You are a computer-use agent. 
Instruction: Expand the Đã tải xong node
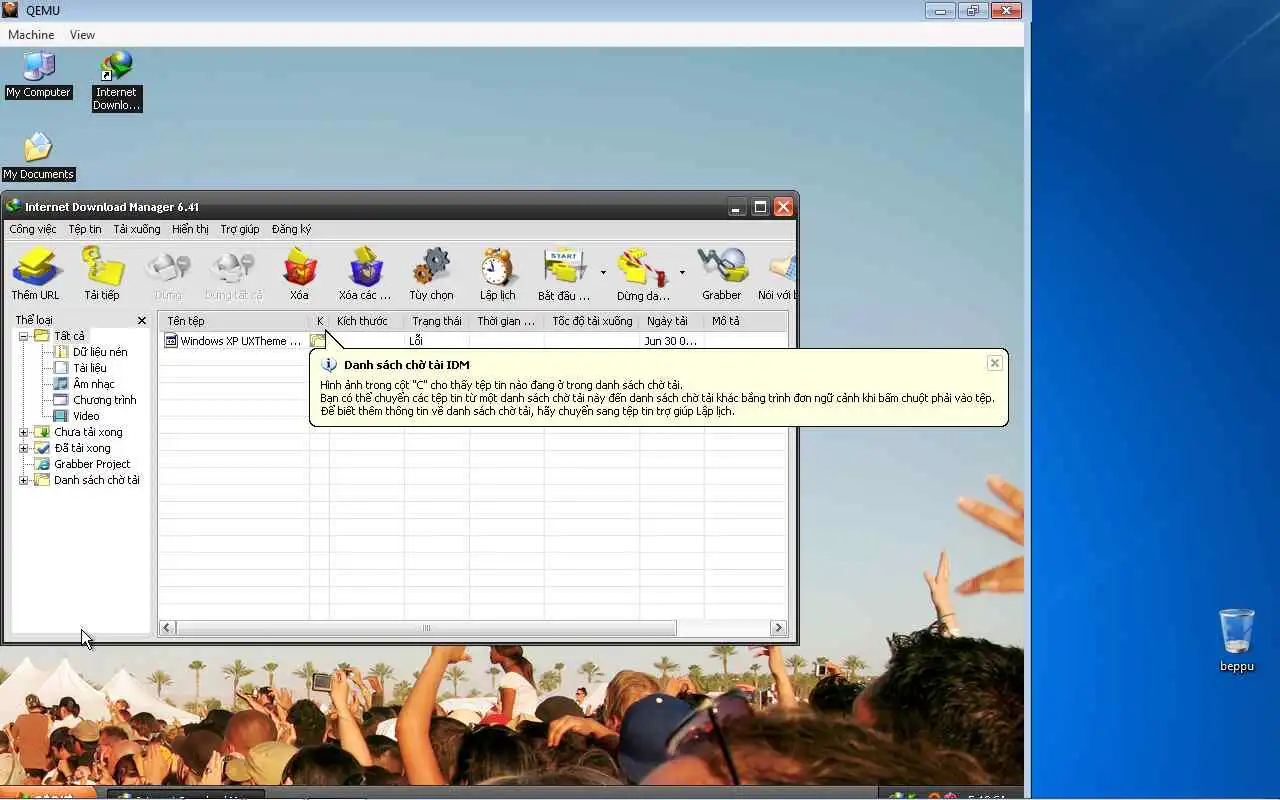pos(24,448)
